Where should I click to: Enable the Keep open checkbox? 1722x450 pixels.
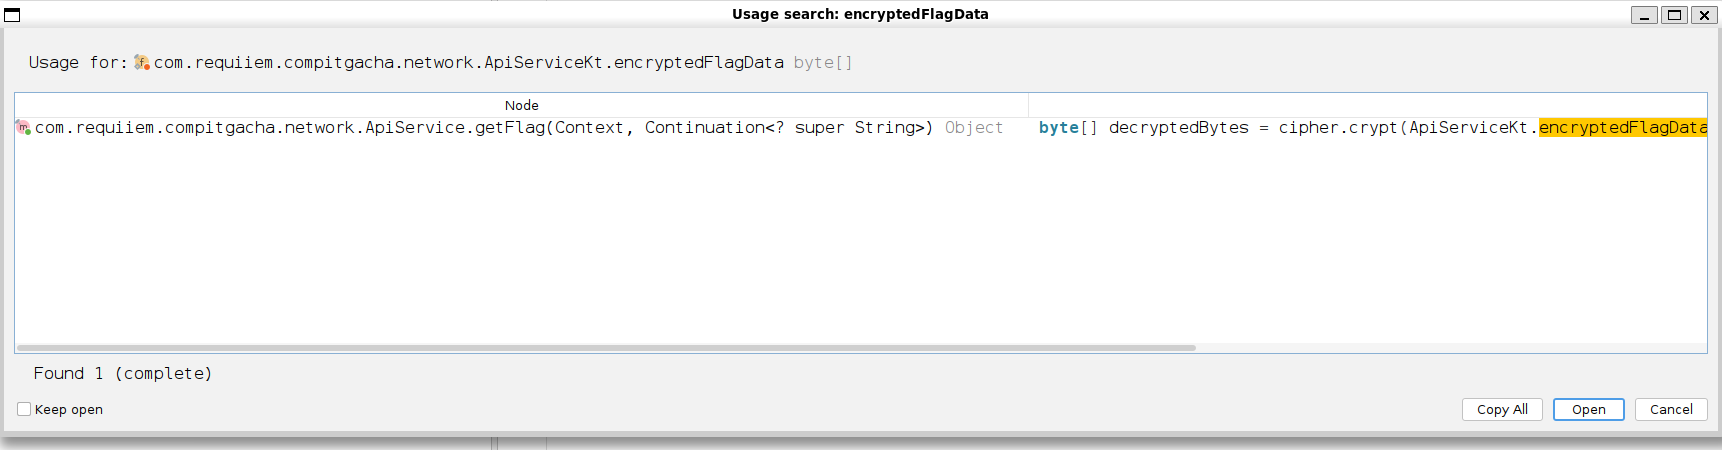click(x=24, y=409)
